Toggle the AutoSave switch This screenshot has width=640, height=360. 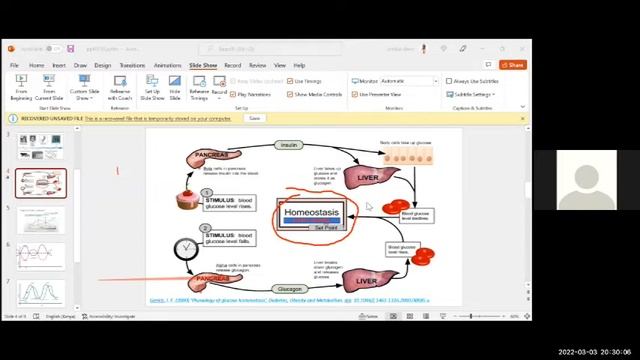(x=53, y=49)
